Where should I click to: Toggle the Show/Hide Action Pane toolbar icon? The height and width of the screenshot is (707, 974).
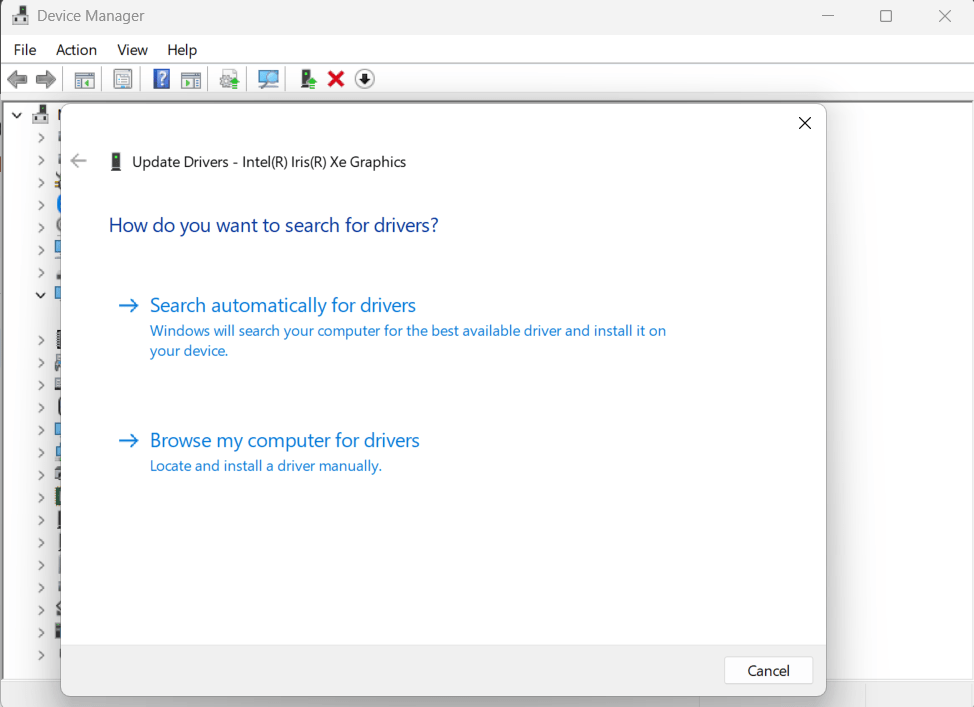click(191, 80)
